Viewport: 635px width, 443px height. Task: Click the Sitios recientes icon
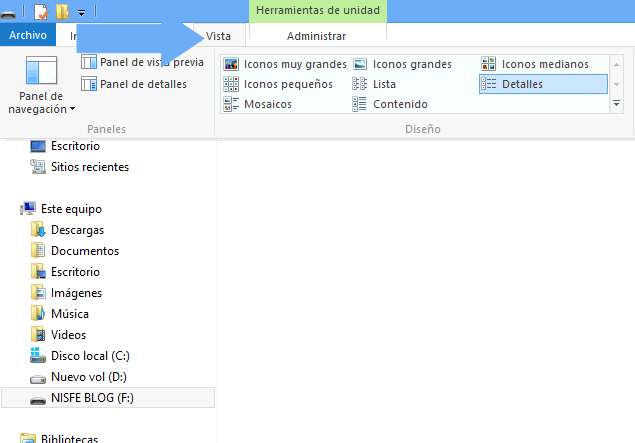pos(38,166)
